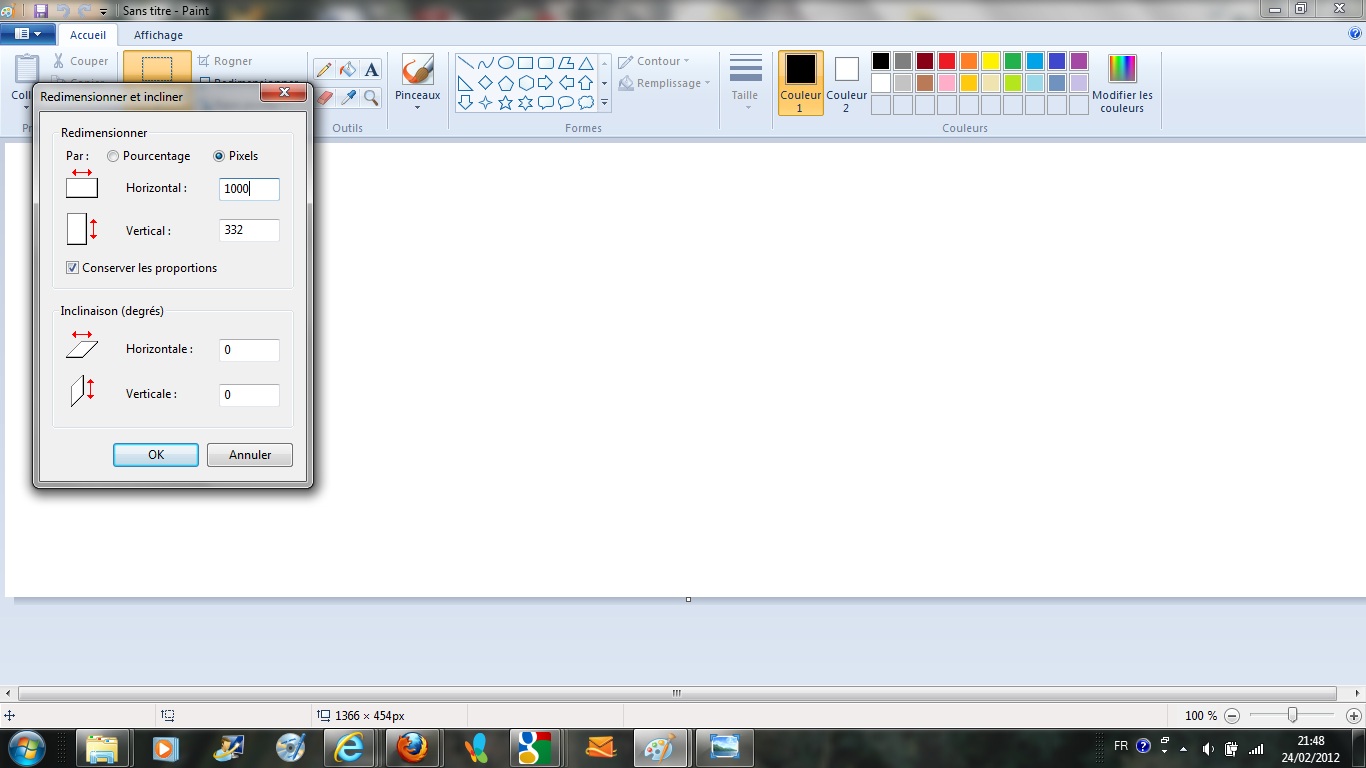Select the Pixels radio option
The width and height of the screenshot is (1366, 768).
[x=219, y=156]
